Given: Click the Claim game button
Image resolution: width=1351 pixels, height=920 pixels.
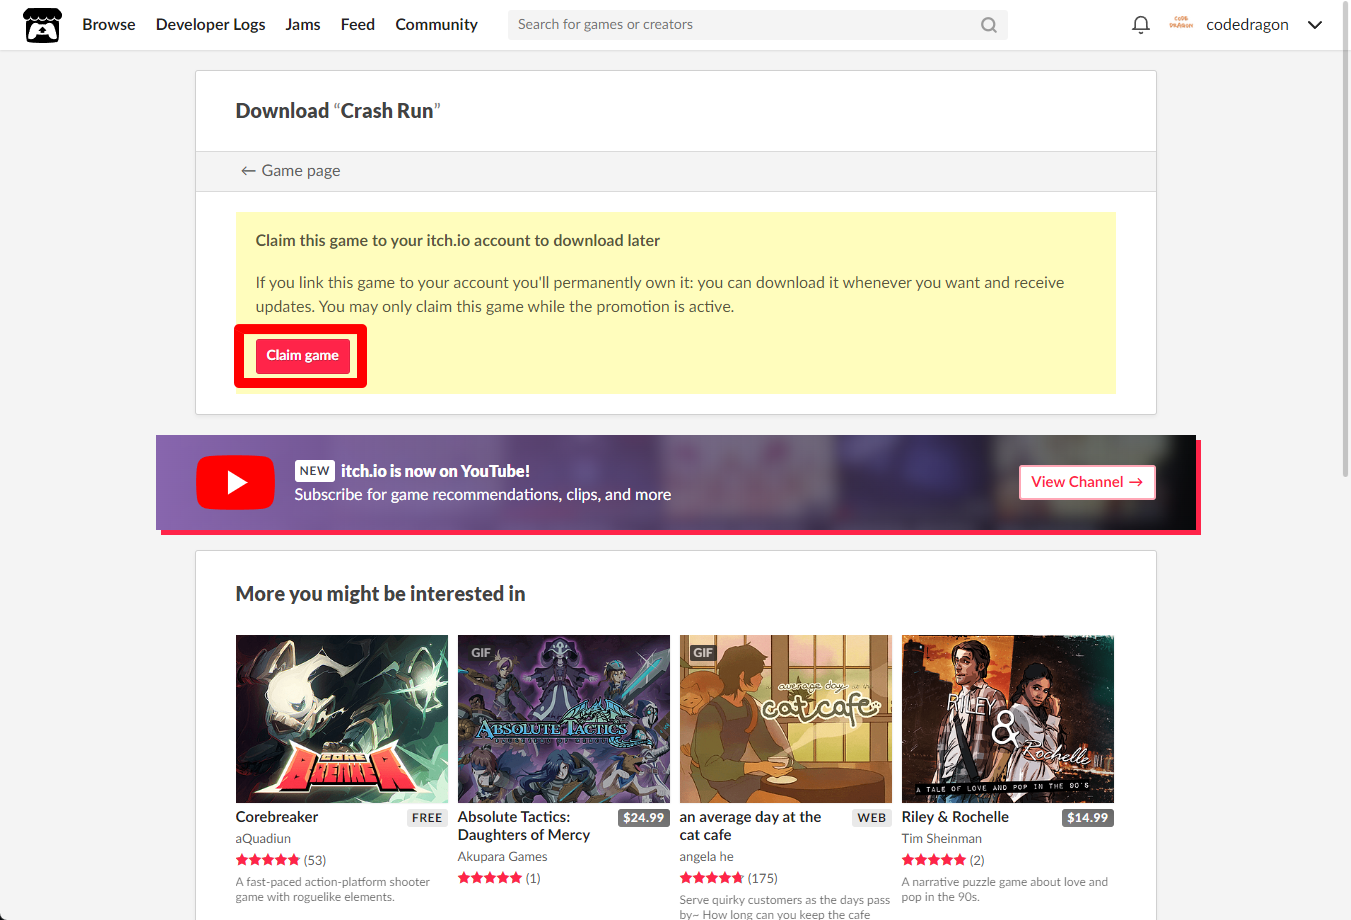Looking at the screenshot, I should point(302,356).
